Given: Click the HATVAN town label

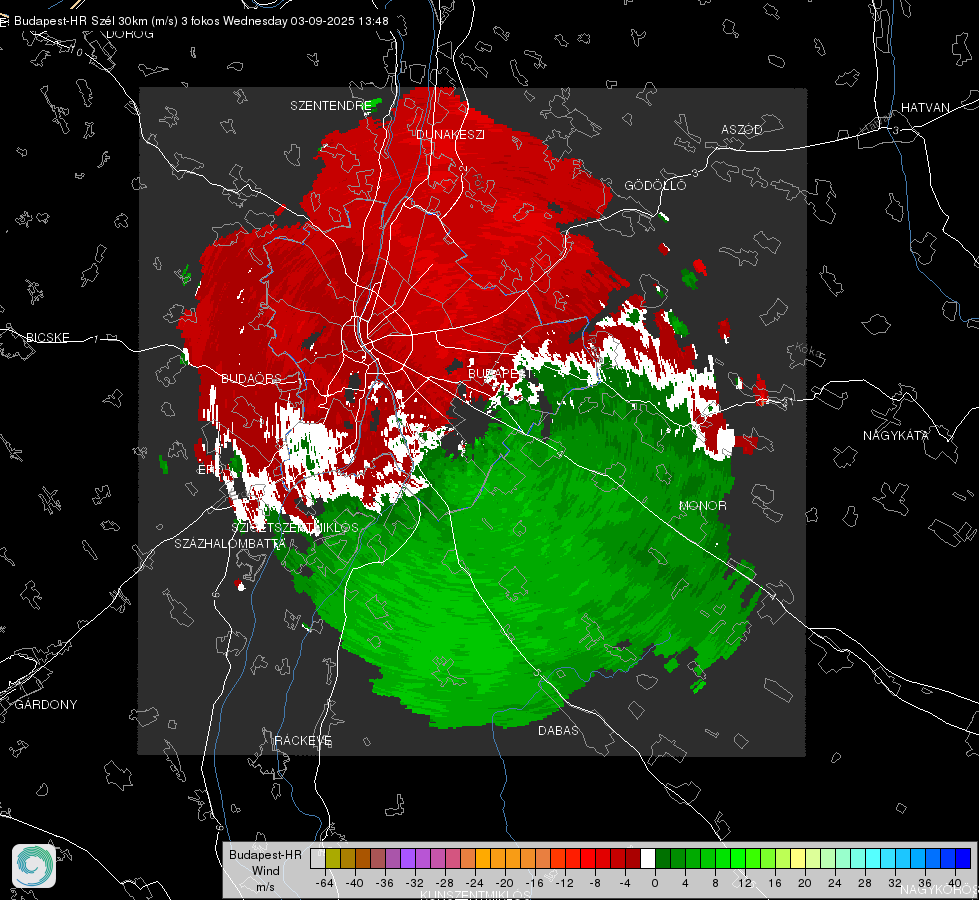Looking at the screenshot, I should pos(925,107).
